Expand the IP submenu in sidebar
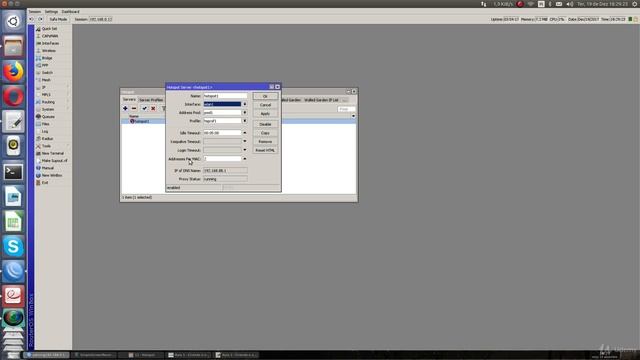 [44, 87]
